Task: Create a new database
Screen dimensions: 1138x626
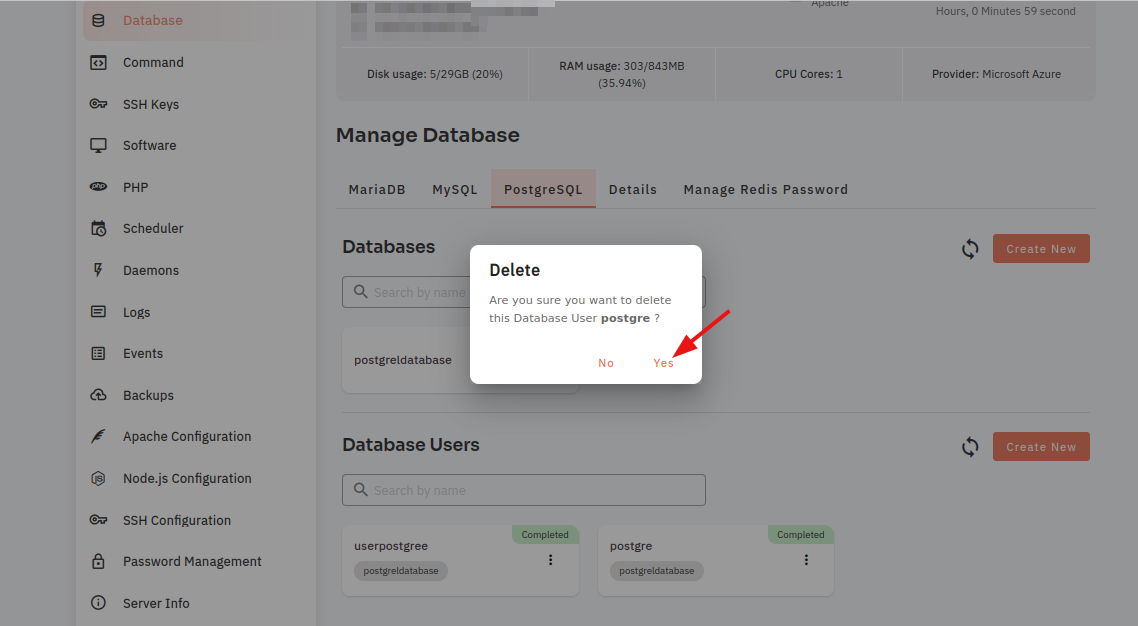Action: pos(1041,249)
